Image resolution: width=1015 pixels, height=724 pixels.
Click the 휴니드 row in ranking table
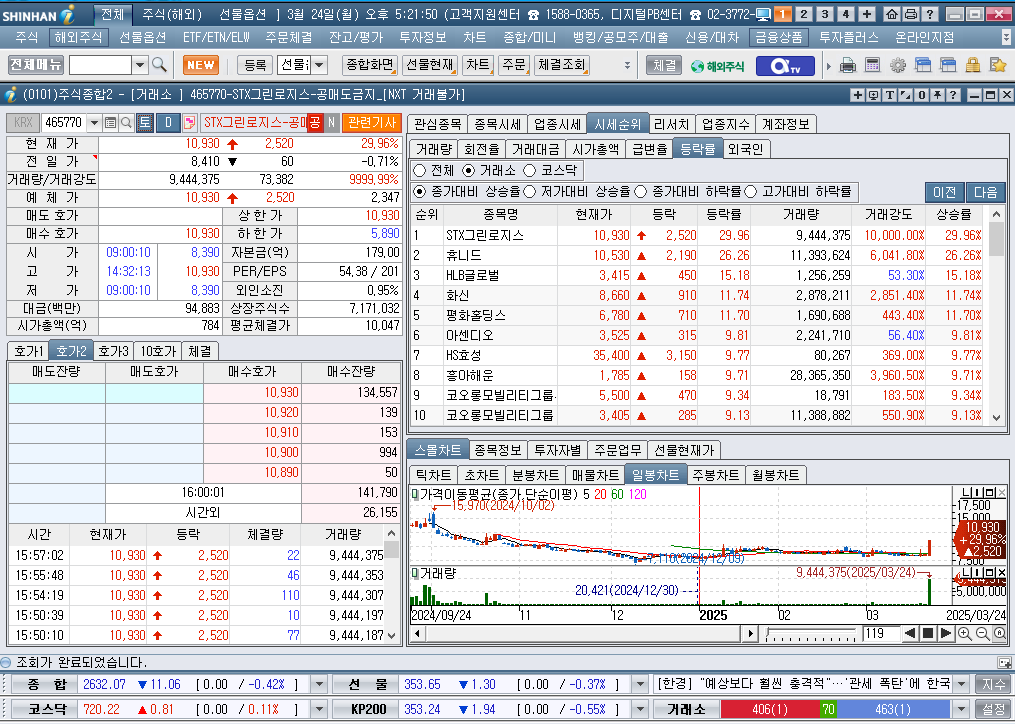[696, 255]
